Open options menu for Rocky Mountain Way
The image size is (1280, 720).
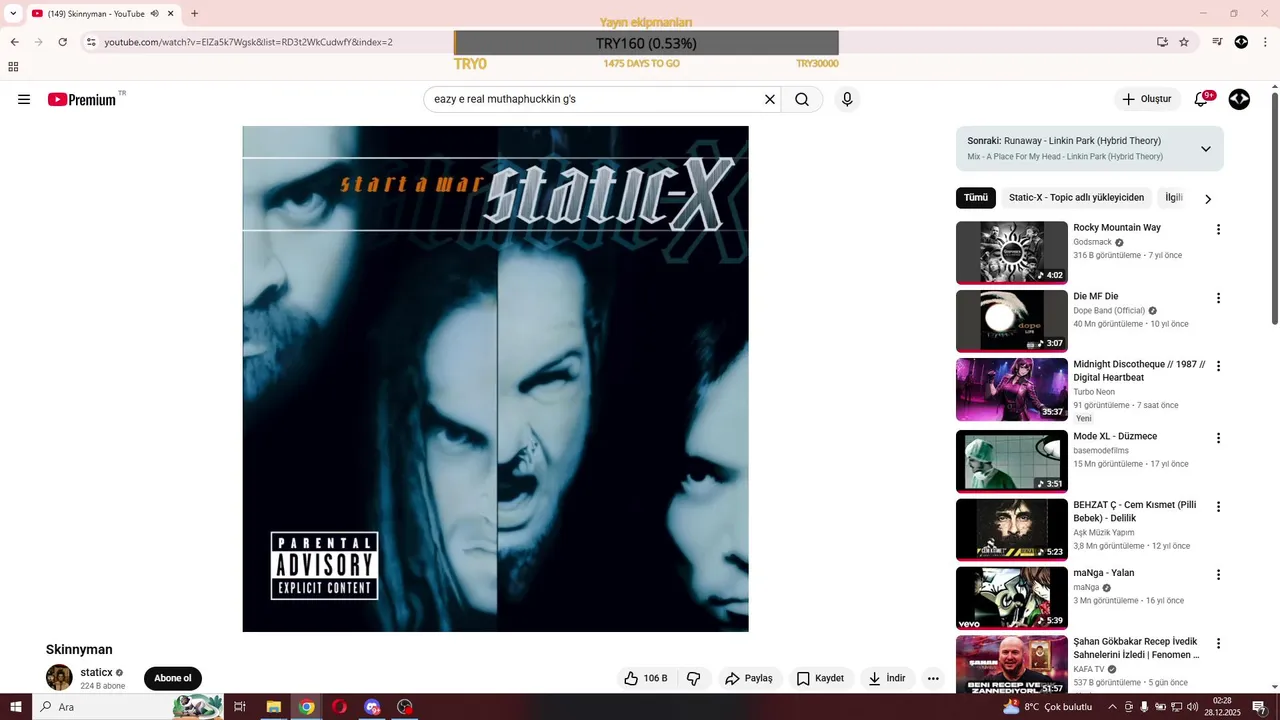click(1218, 229)
